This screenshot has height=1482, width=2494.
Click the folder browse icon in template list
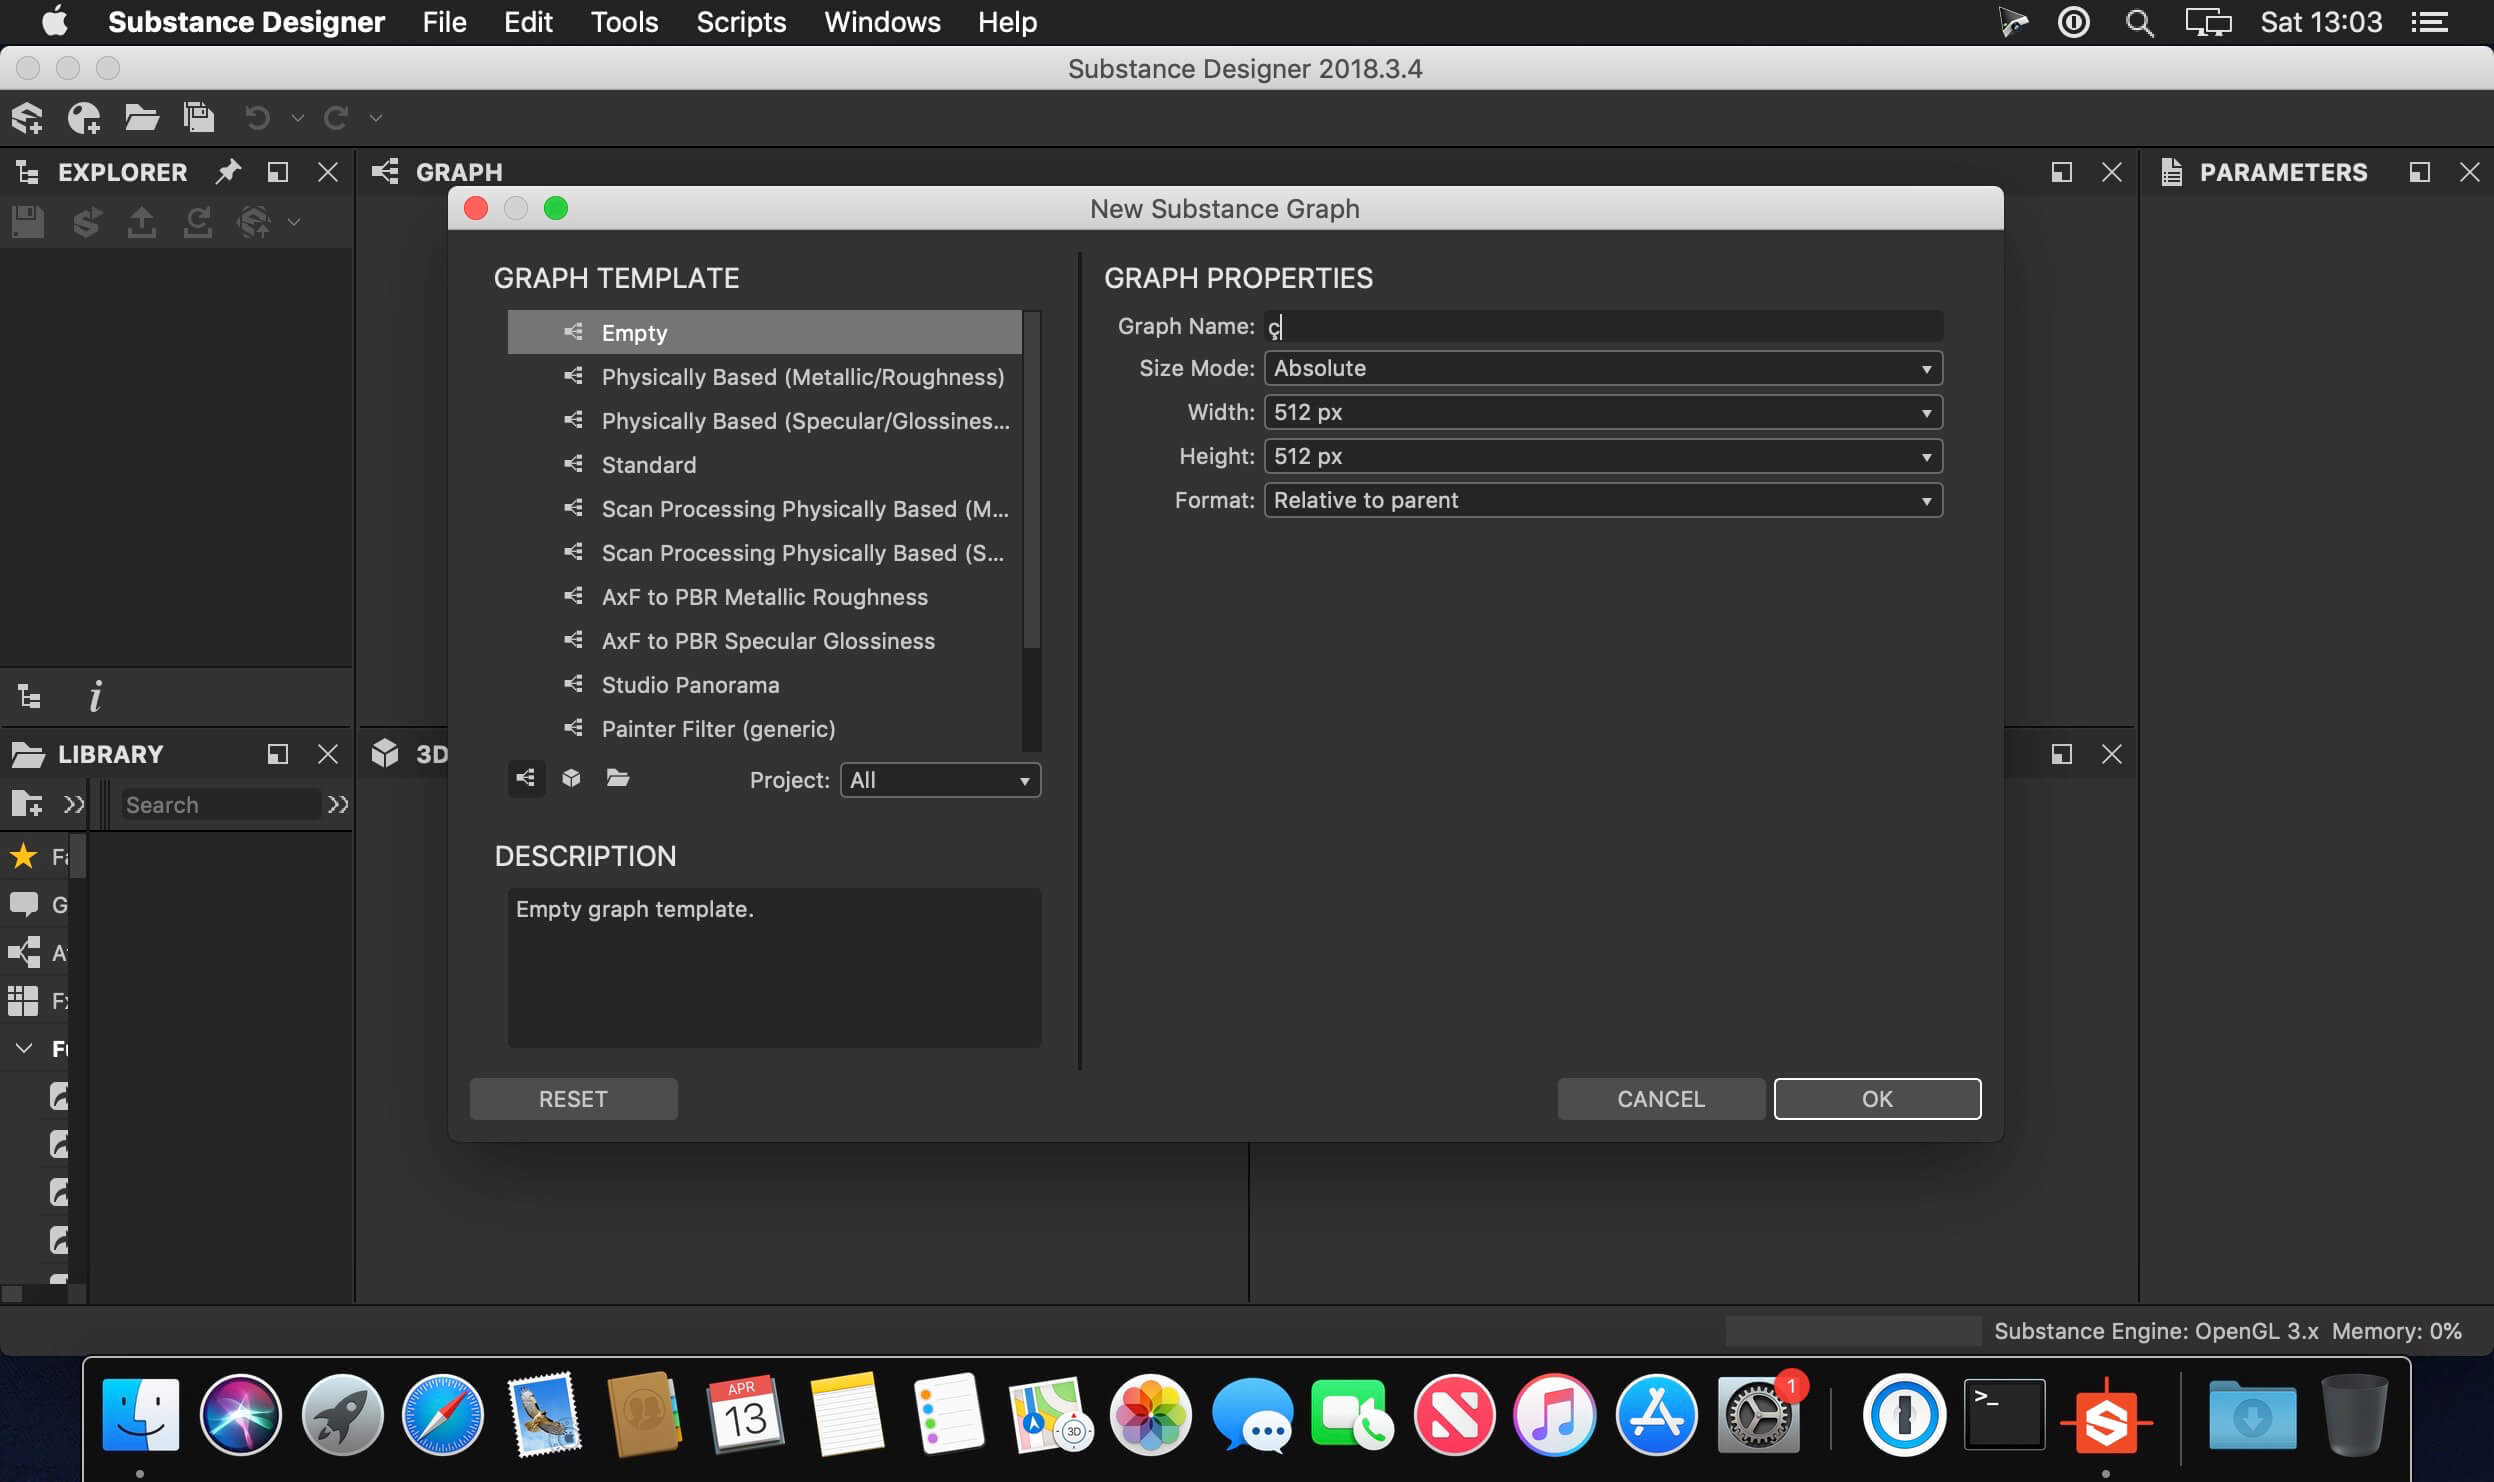(x=617, y=778)
